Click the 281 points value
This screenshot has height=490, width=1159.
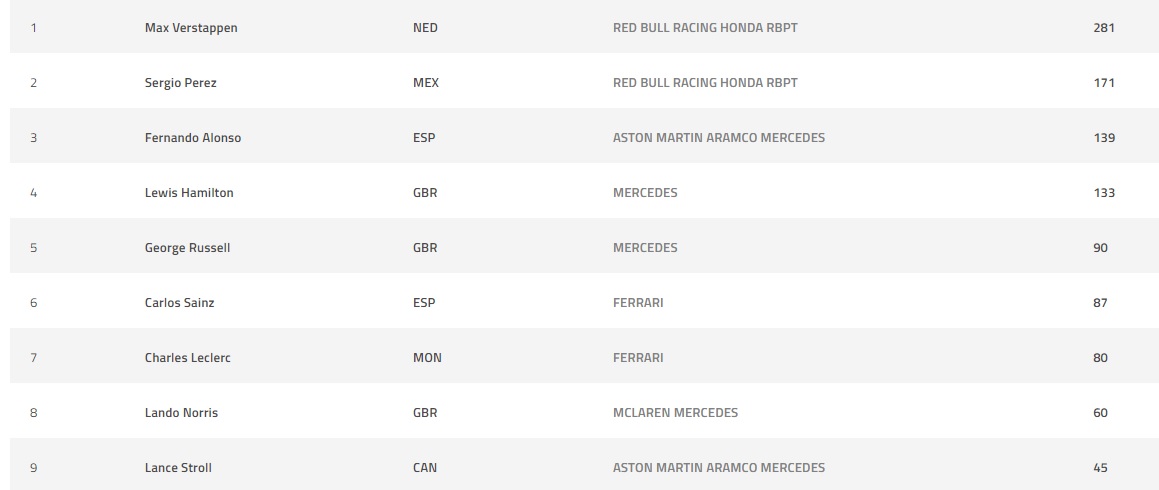tap(1104, 28)
